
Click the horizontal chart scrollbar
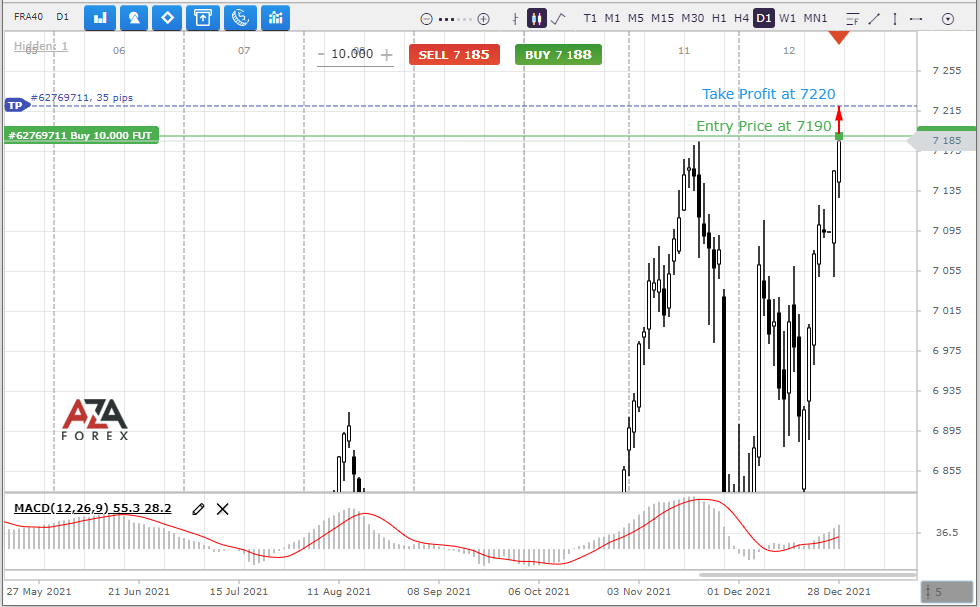click(808, 574)
